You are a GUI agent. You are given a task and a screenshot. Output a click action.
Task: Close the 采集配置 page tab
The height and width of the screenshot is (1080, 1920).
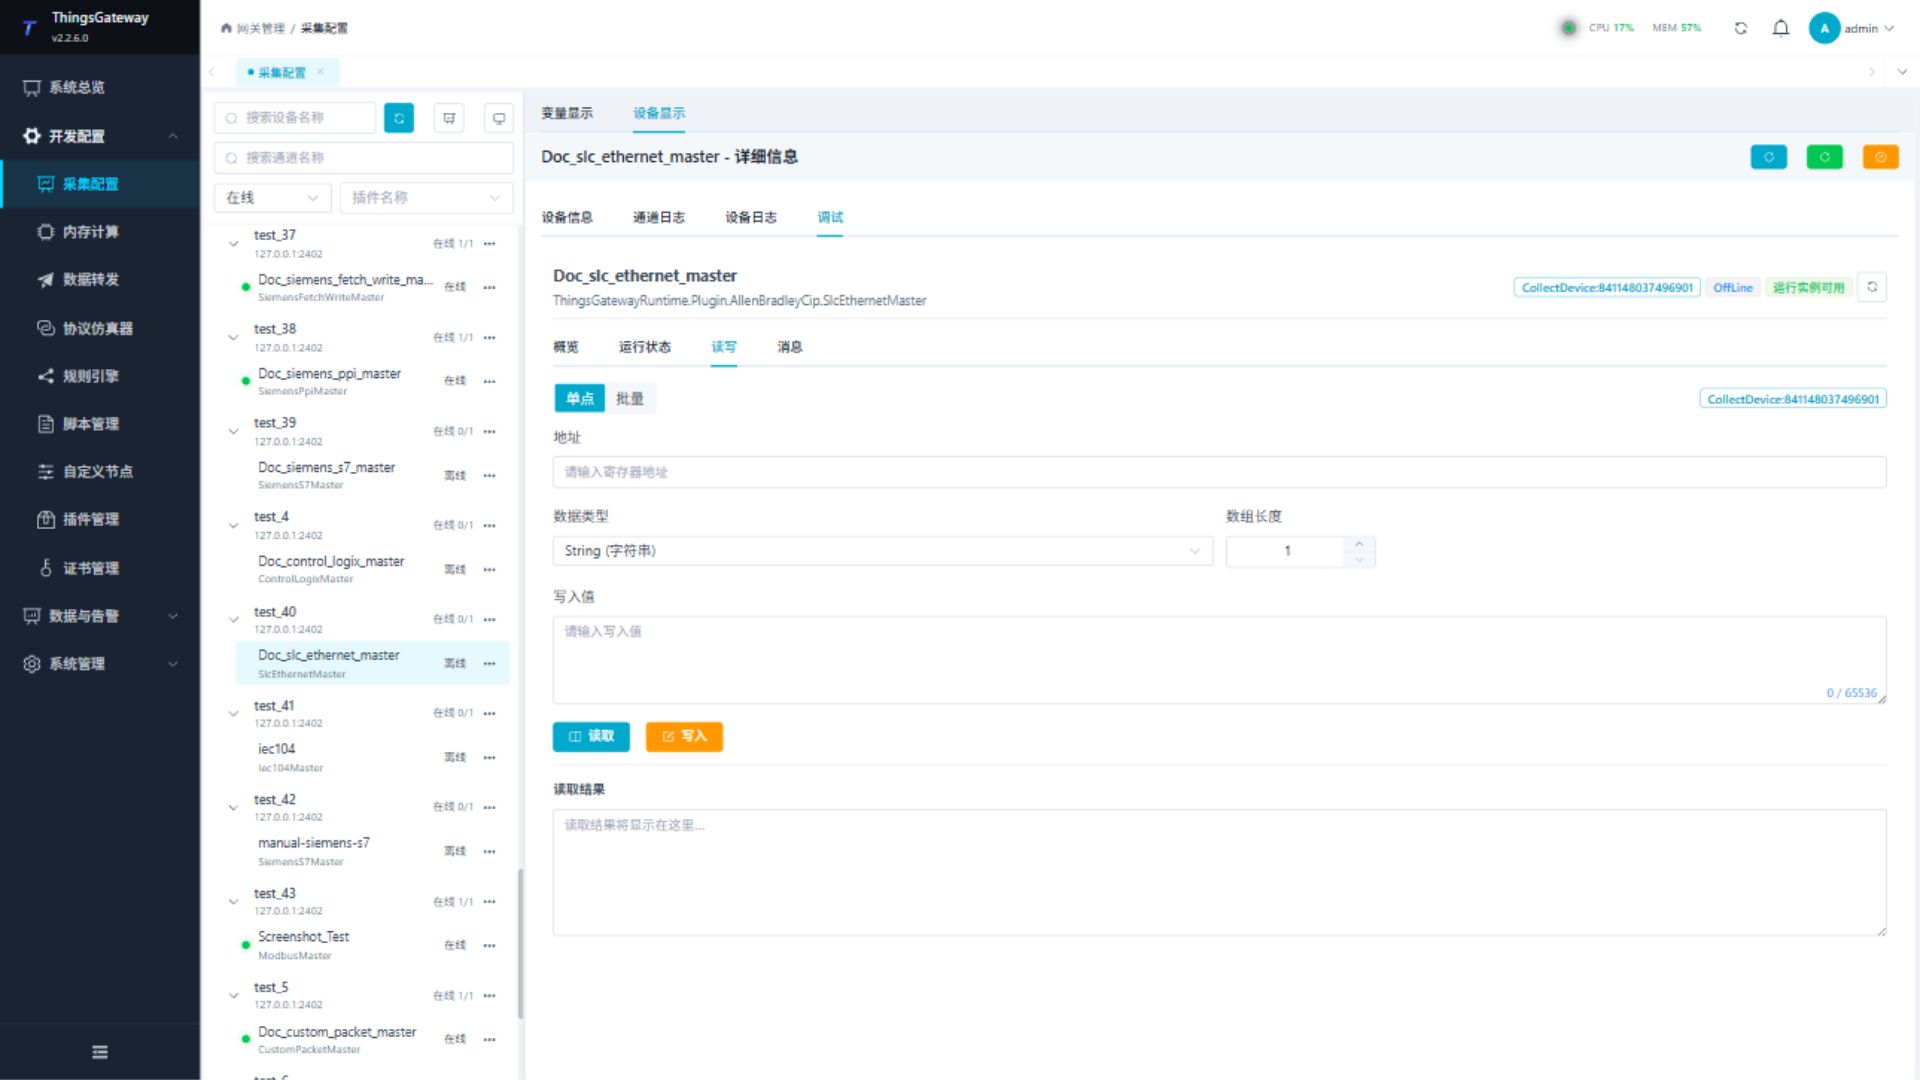(320, 72)
